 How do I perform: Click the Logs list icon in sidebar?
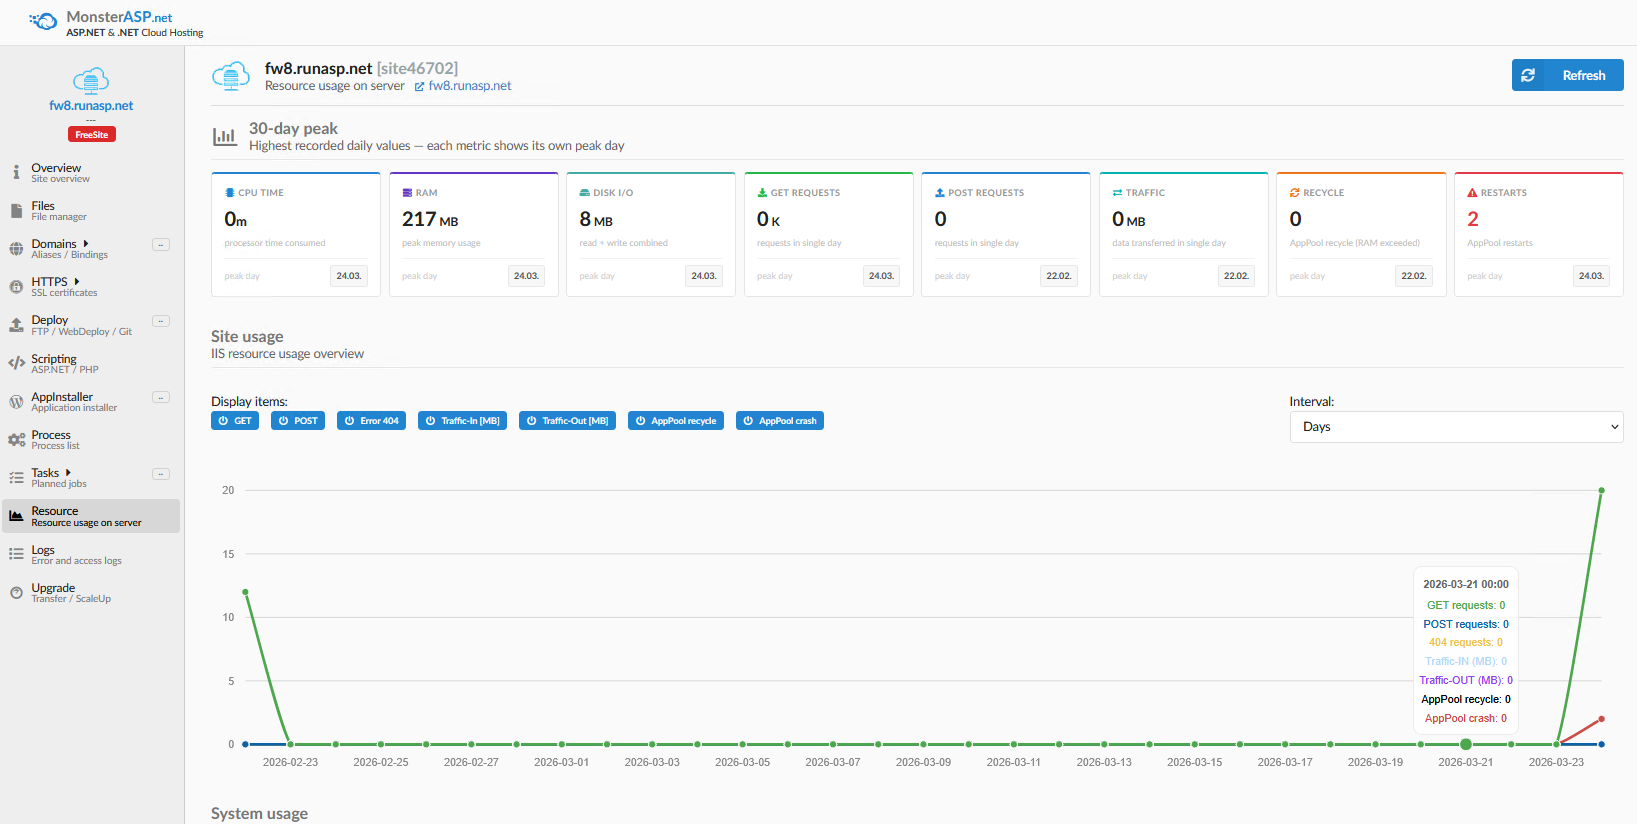(16, 554)
